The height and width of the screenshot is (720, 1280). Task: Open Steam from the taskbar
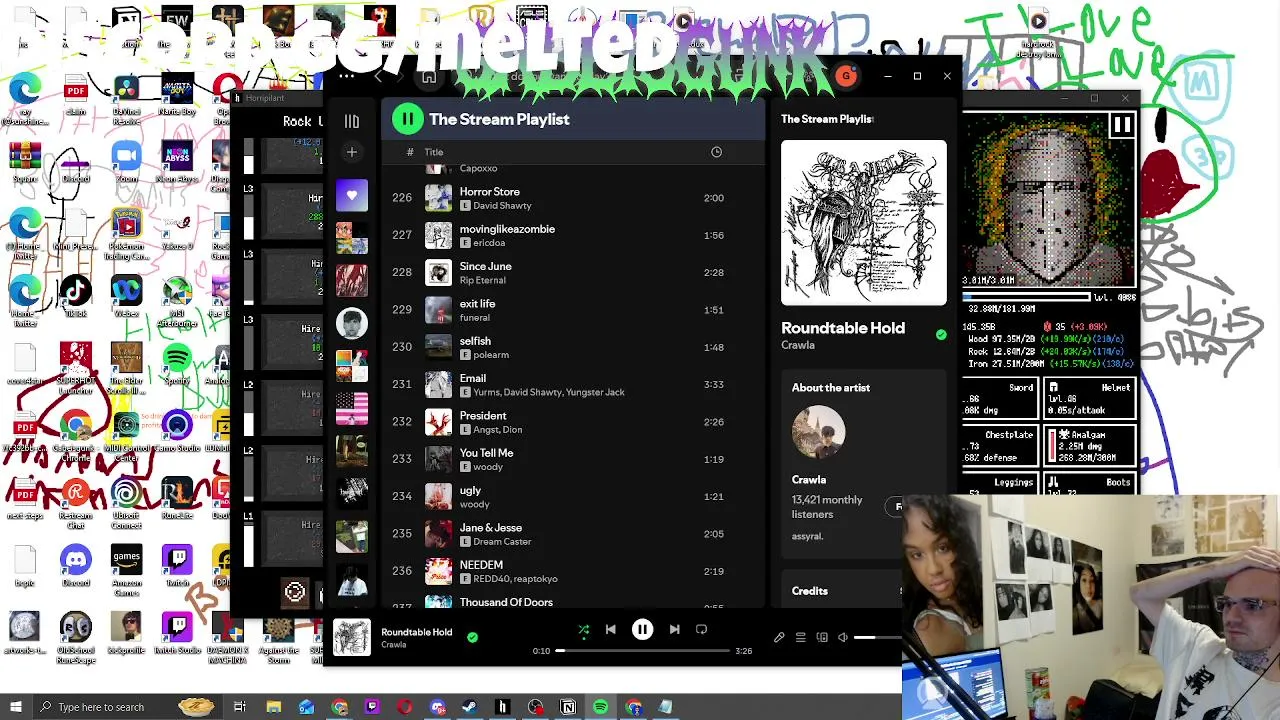[x=469, y=707]
